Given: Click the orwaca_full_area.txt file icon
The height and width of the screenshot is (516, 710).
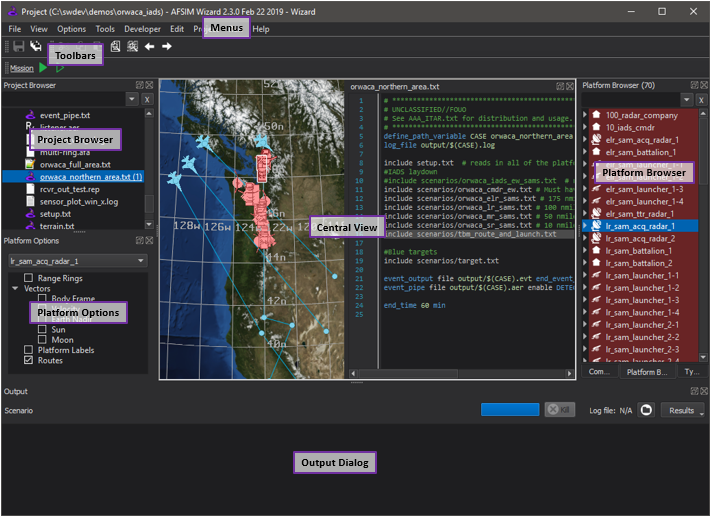Looking at the screenshot, I should click(30, 164).
